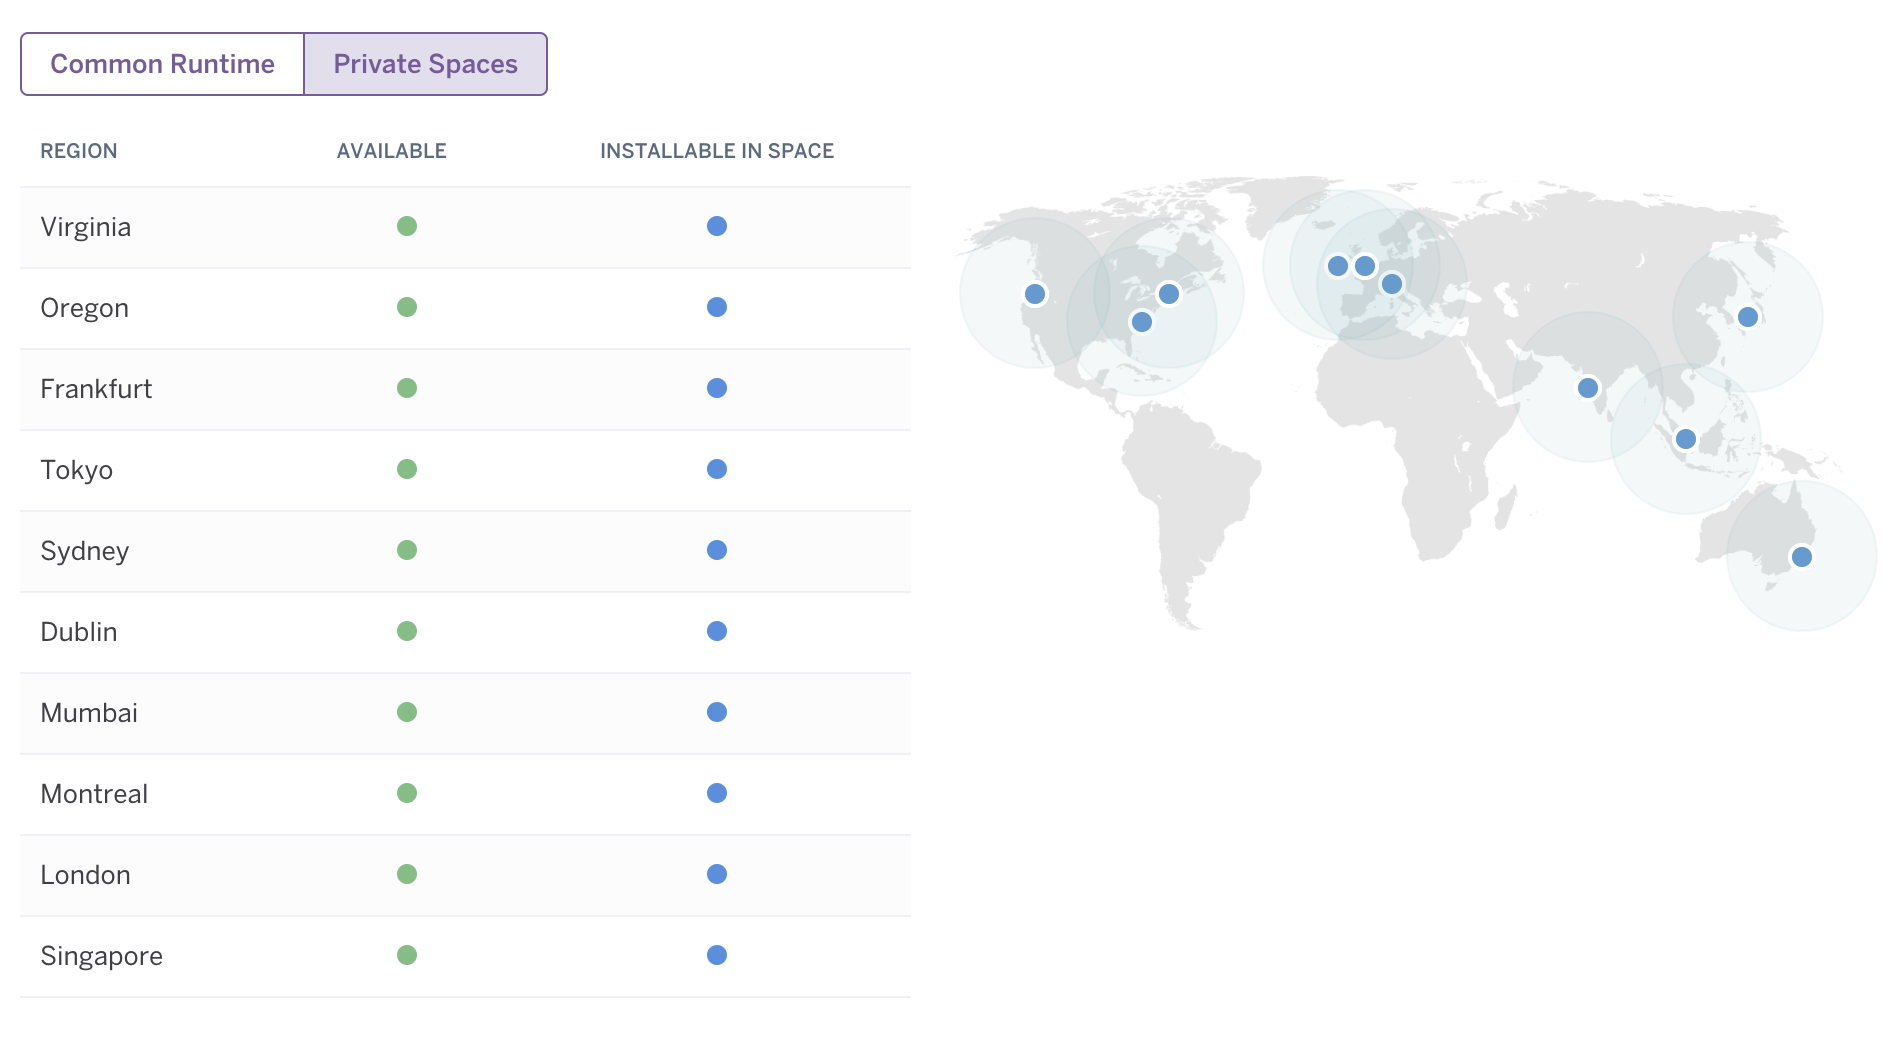The height and width of the screenshot is (1054, 1888).
Task: Click the INSTALLABLE IN SPACE column header
Action: pyautogui.click(x=717, y=151)
